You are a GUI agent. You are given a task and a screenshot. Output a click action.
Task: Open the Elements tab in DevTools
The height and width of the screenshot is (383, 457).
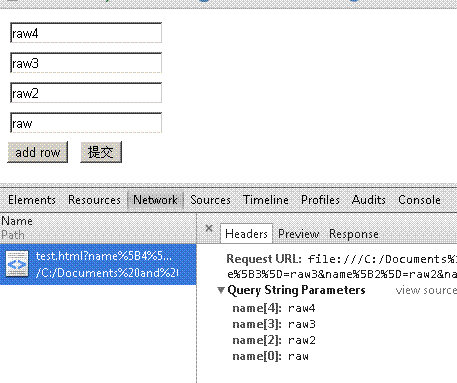click(x=32, y=200)
